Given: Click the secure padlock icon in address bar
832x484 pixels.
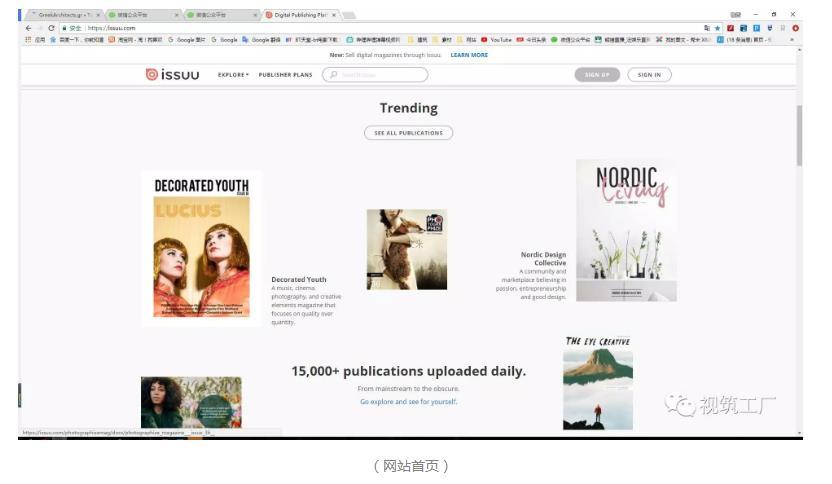Looking at the screenshot, I should 64,28.
